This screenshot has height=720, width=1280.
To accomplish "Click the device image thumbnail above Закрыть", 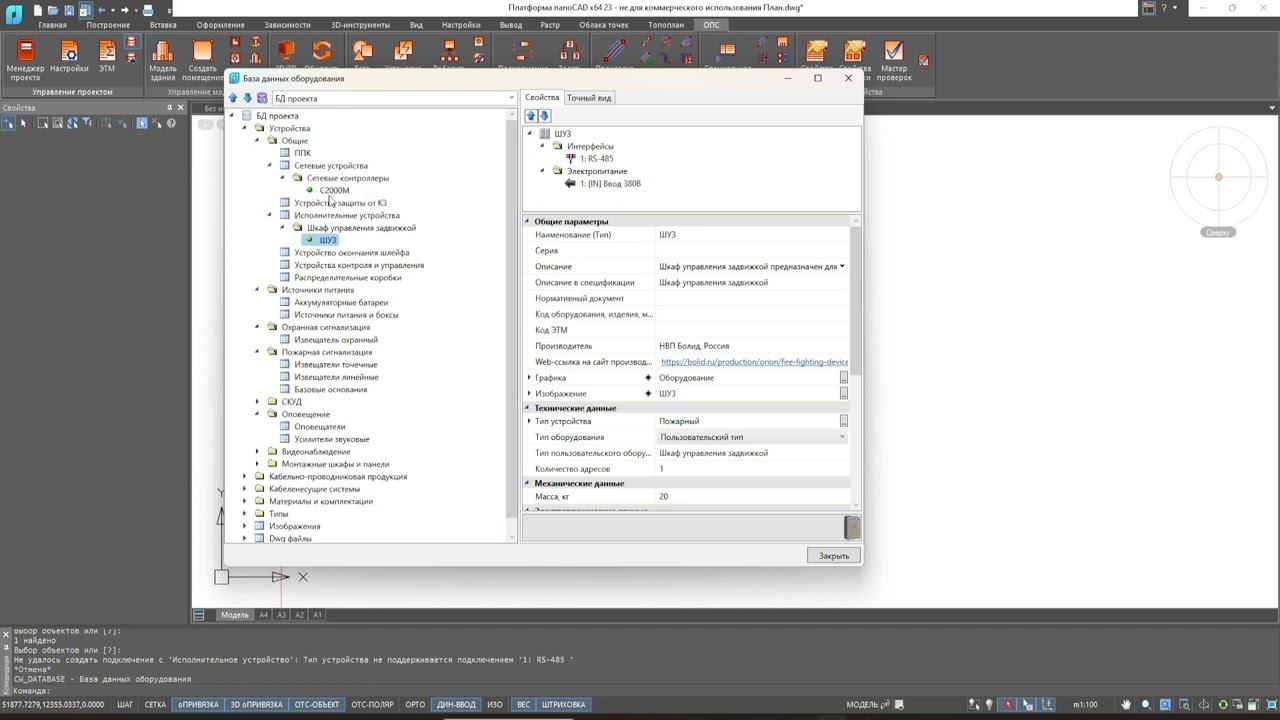I will click(x=852, y=527).
